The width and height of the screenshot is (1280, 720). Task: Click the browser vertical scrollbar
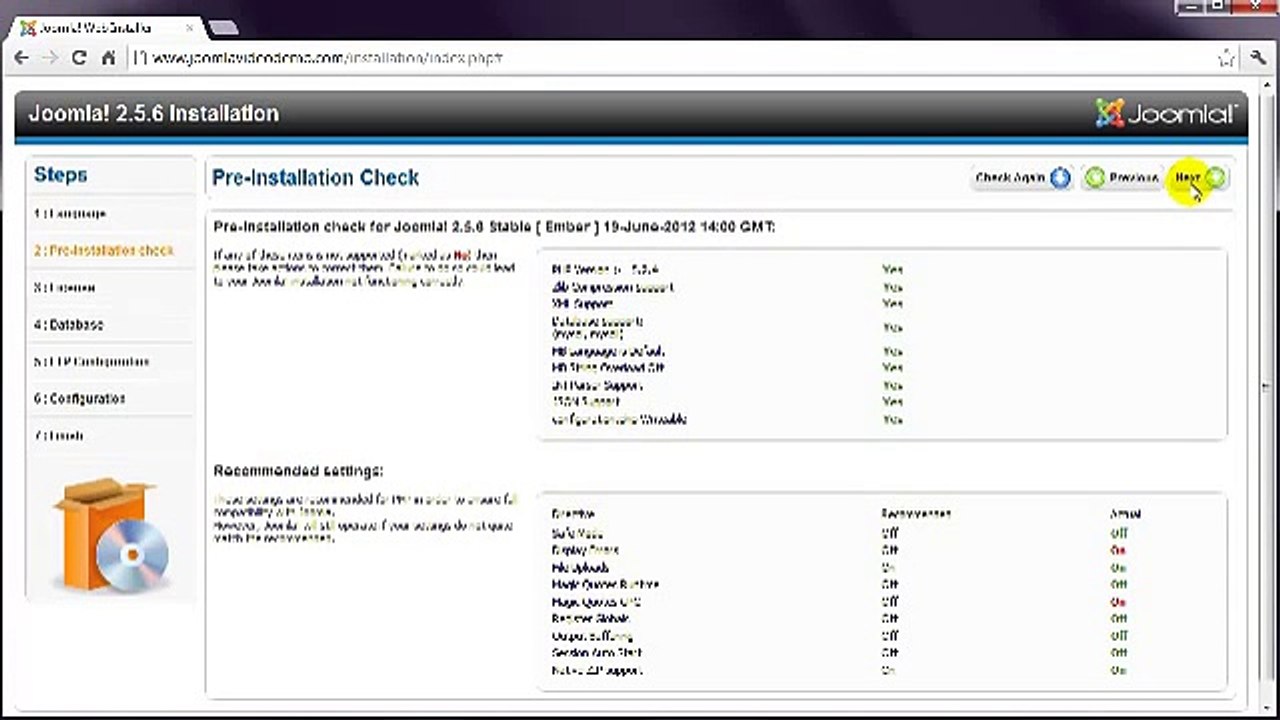[x=1267, y=390]
